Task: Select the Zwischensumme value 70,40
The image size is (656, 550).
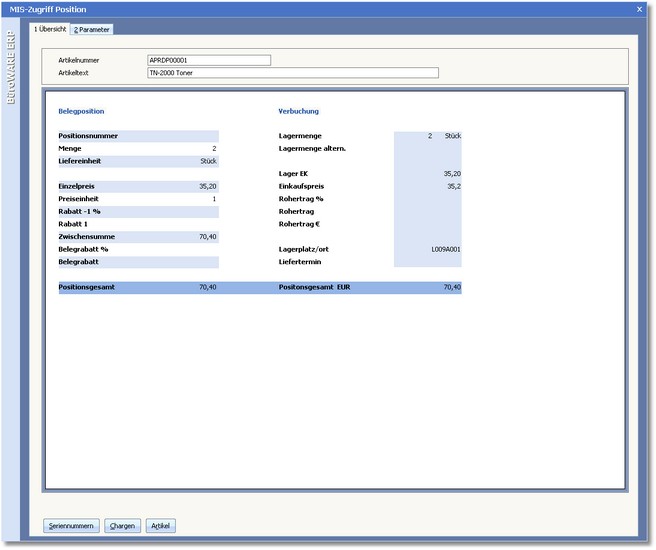Action: pyautogui.click(x=190, y=237)
